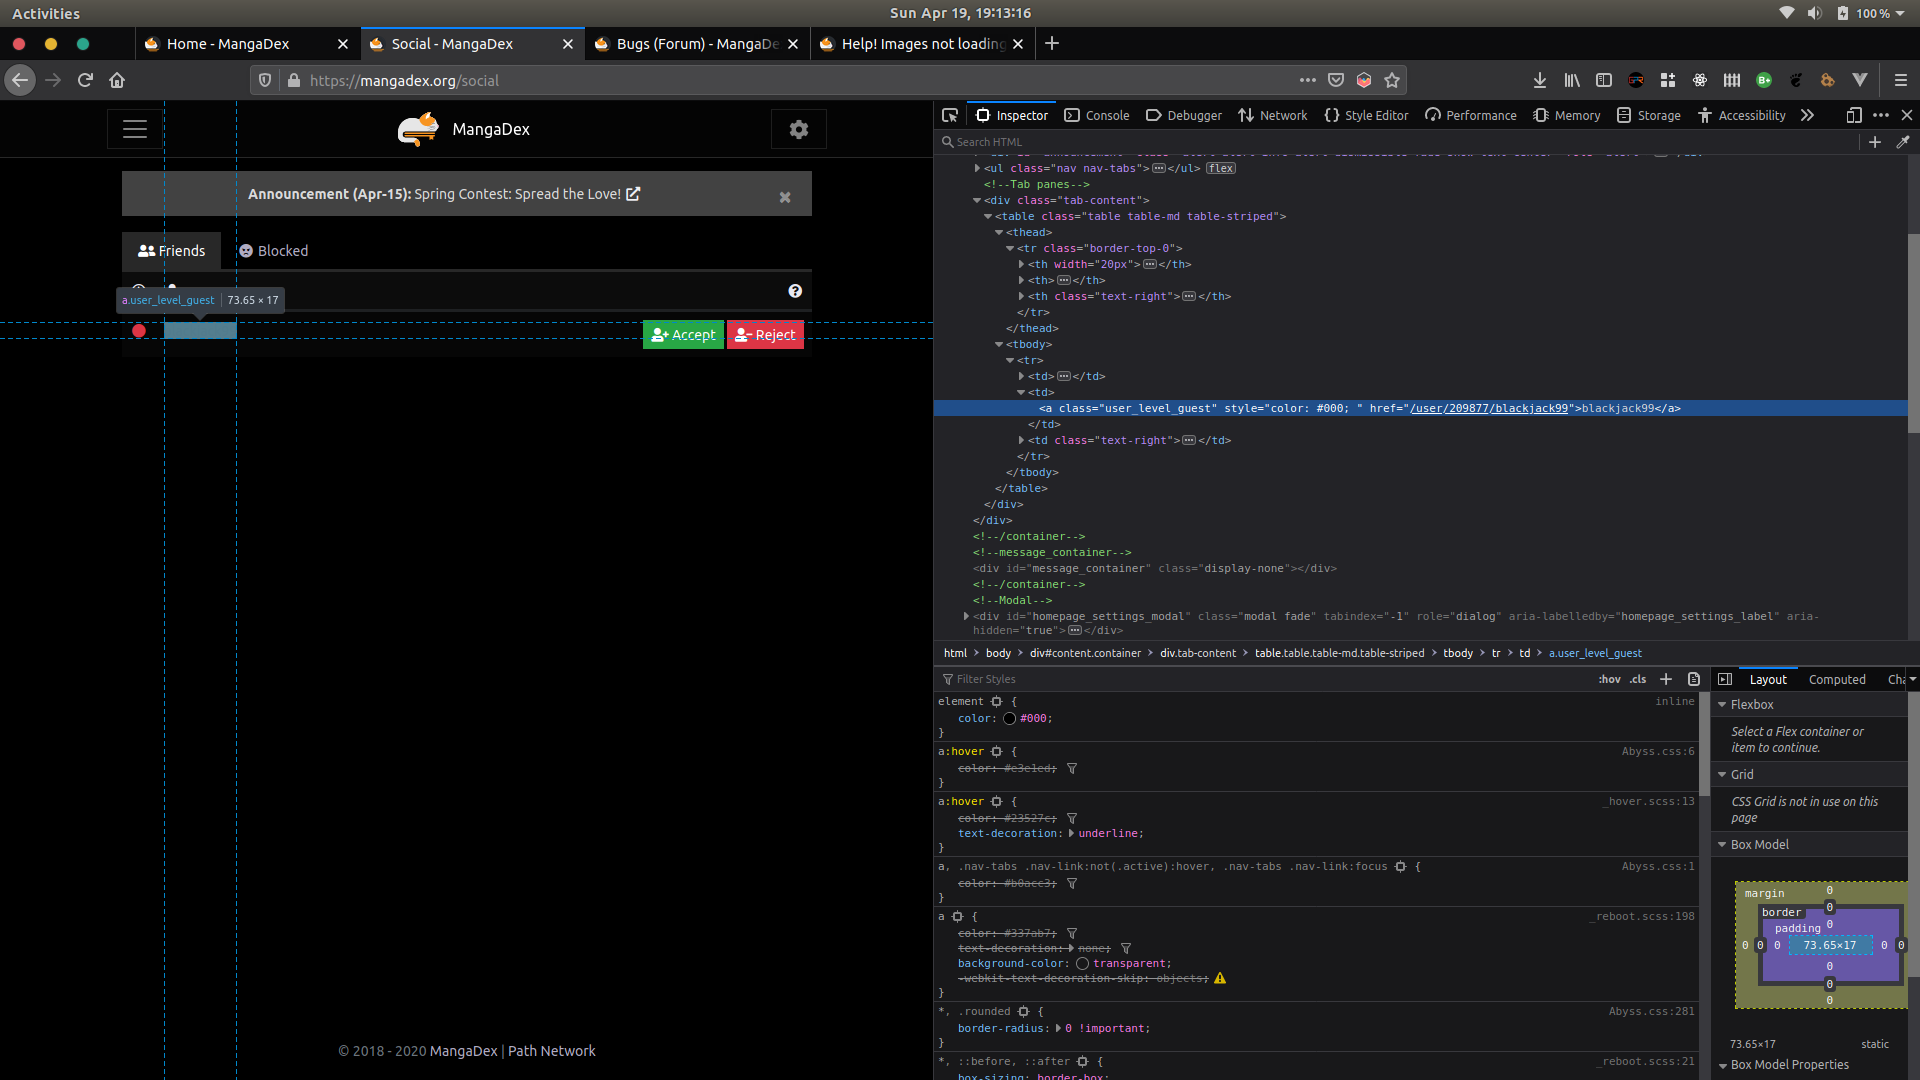
Task: Collapse the tbody node
Action: (x=999, y=344)
